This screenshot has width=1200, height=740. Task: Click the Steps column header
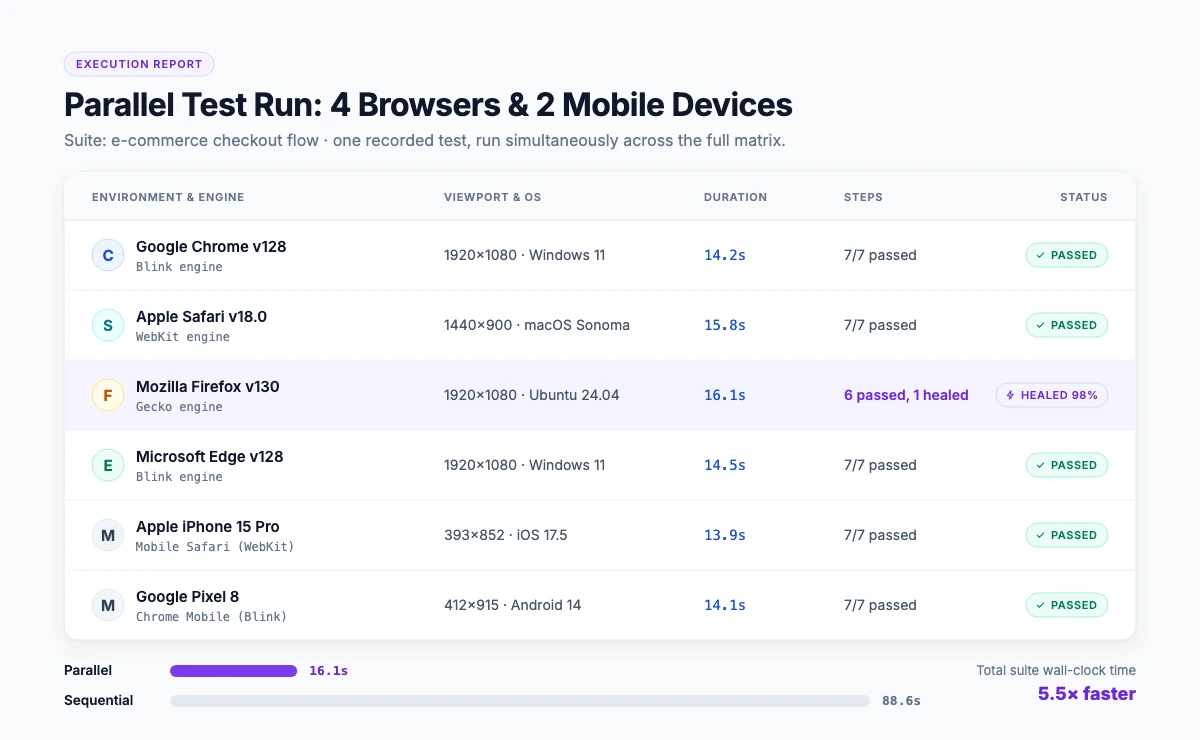click(x=863, y=197)
